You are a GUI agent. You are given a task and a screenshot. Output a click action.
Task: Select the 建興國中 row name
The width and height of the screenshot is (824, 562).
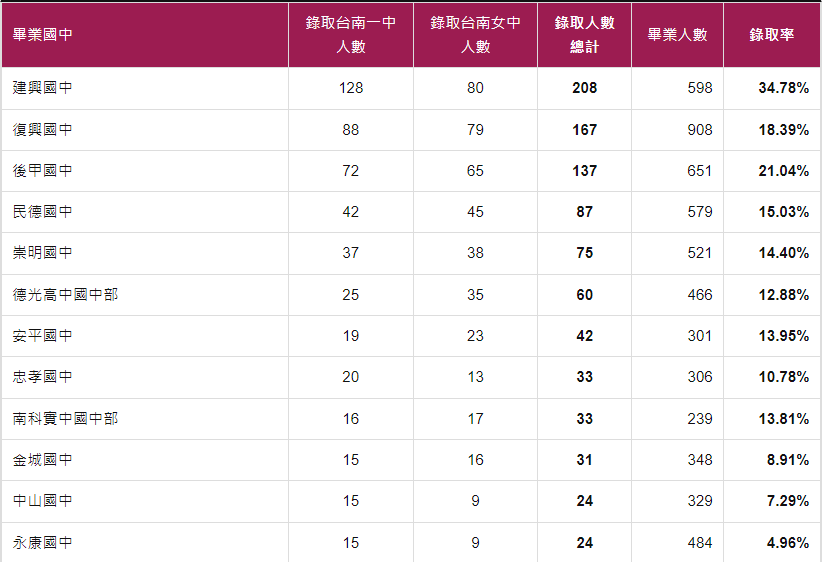[43, 88]
